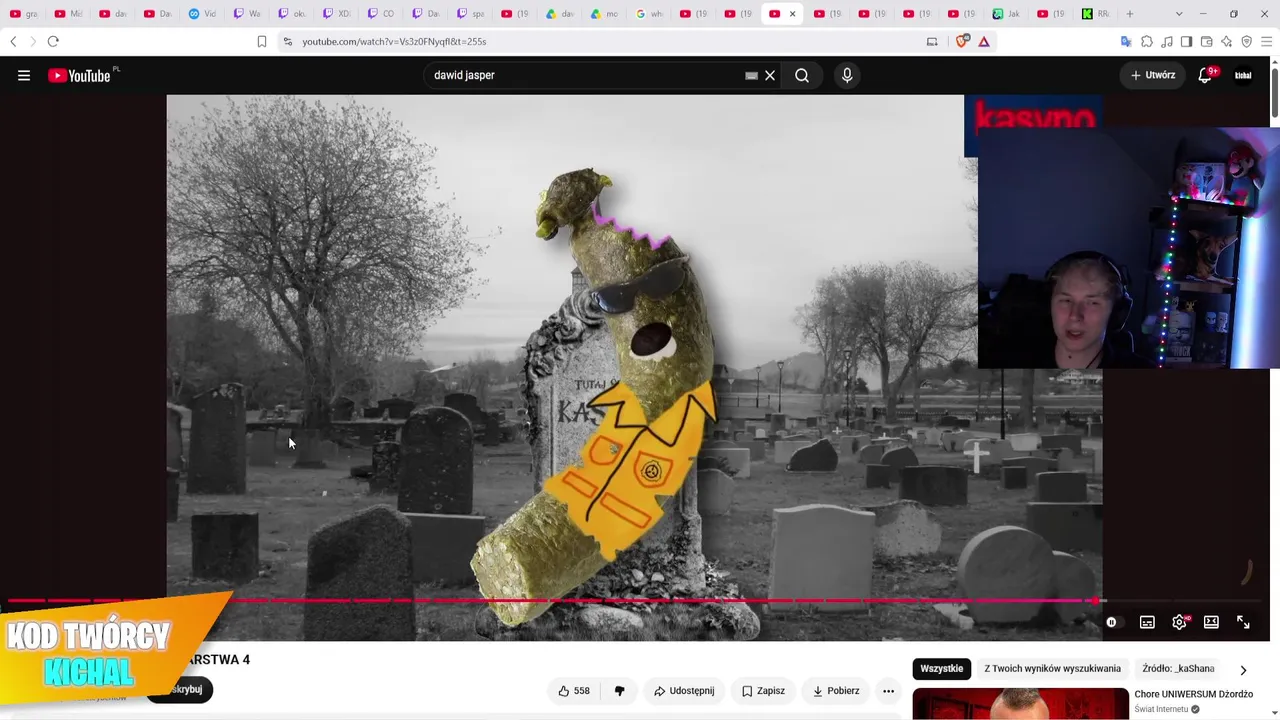This screenshot has width=1280, height=720.
Task: Switch to the last tab labeled RR
Action: (1095, 14)
